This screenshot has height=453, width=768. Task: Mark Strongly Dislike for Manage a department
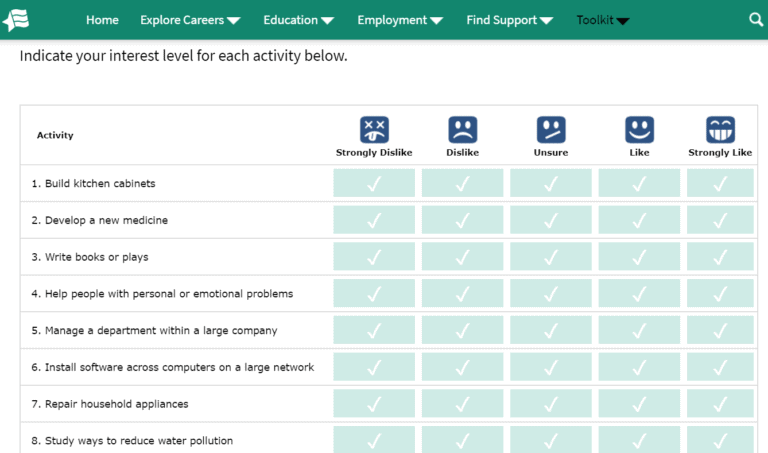tap(374, 330)
